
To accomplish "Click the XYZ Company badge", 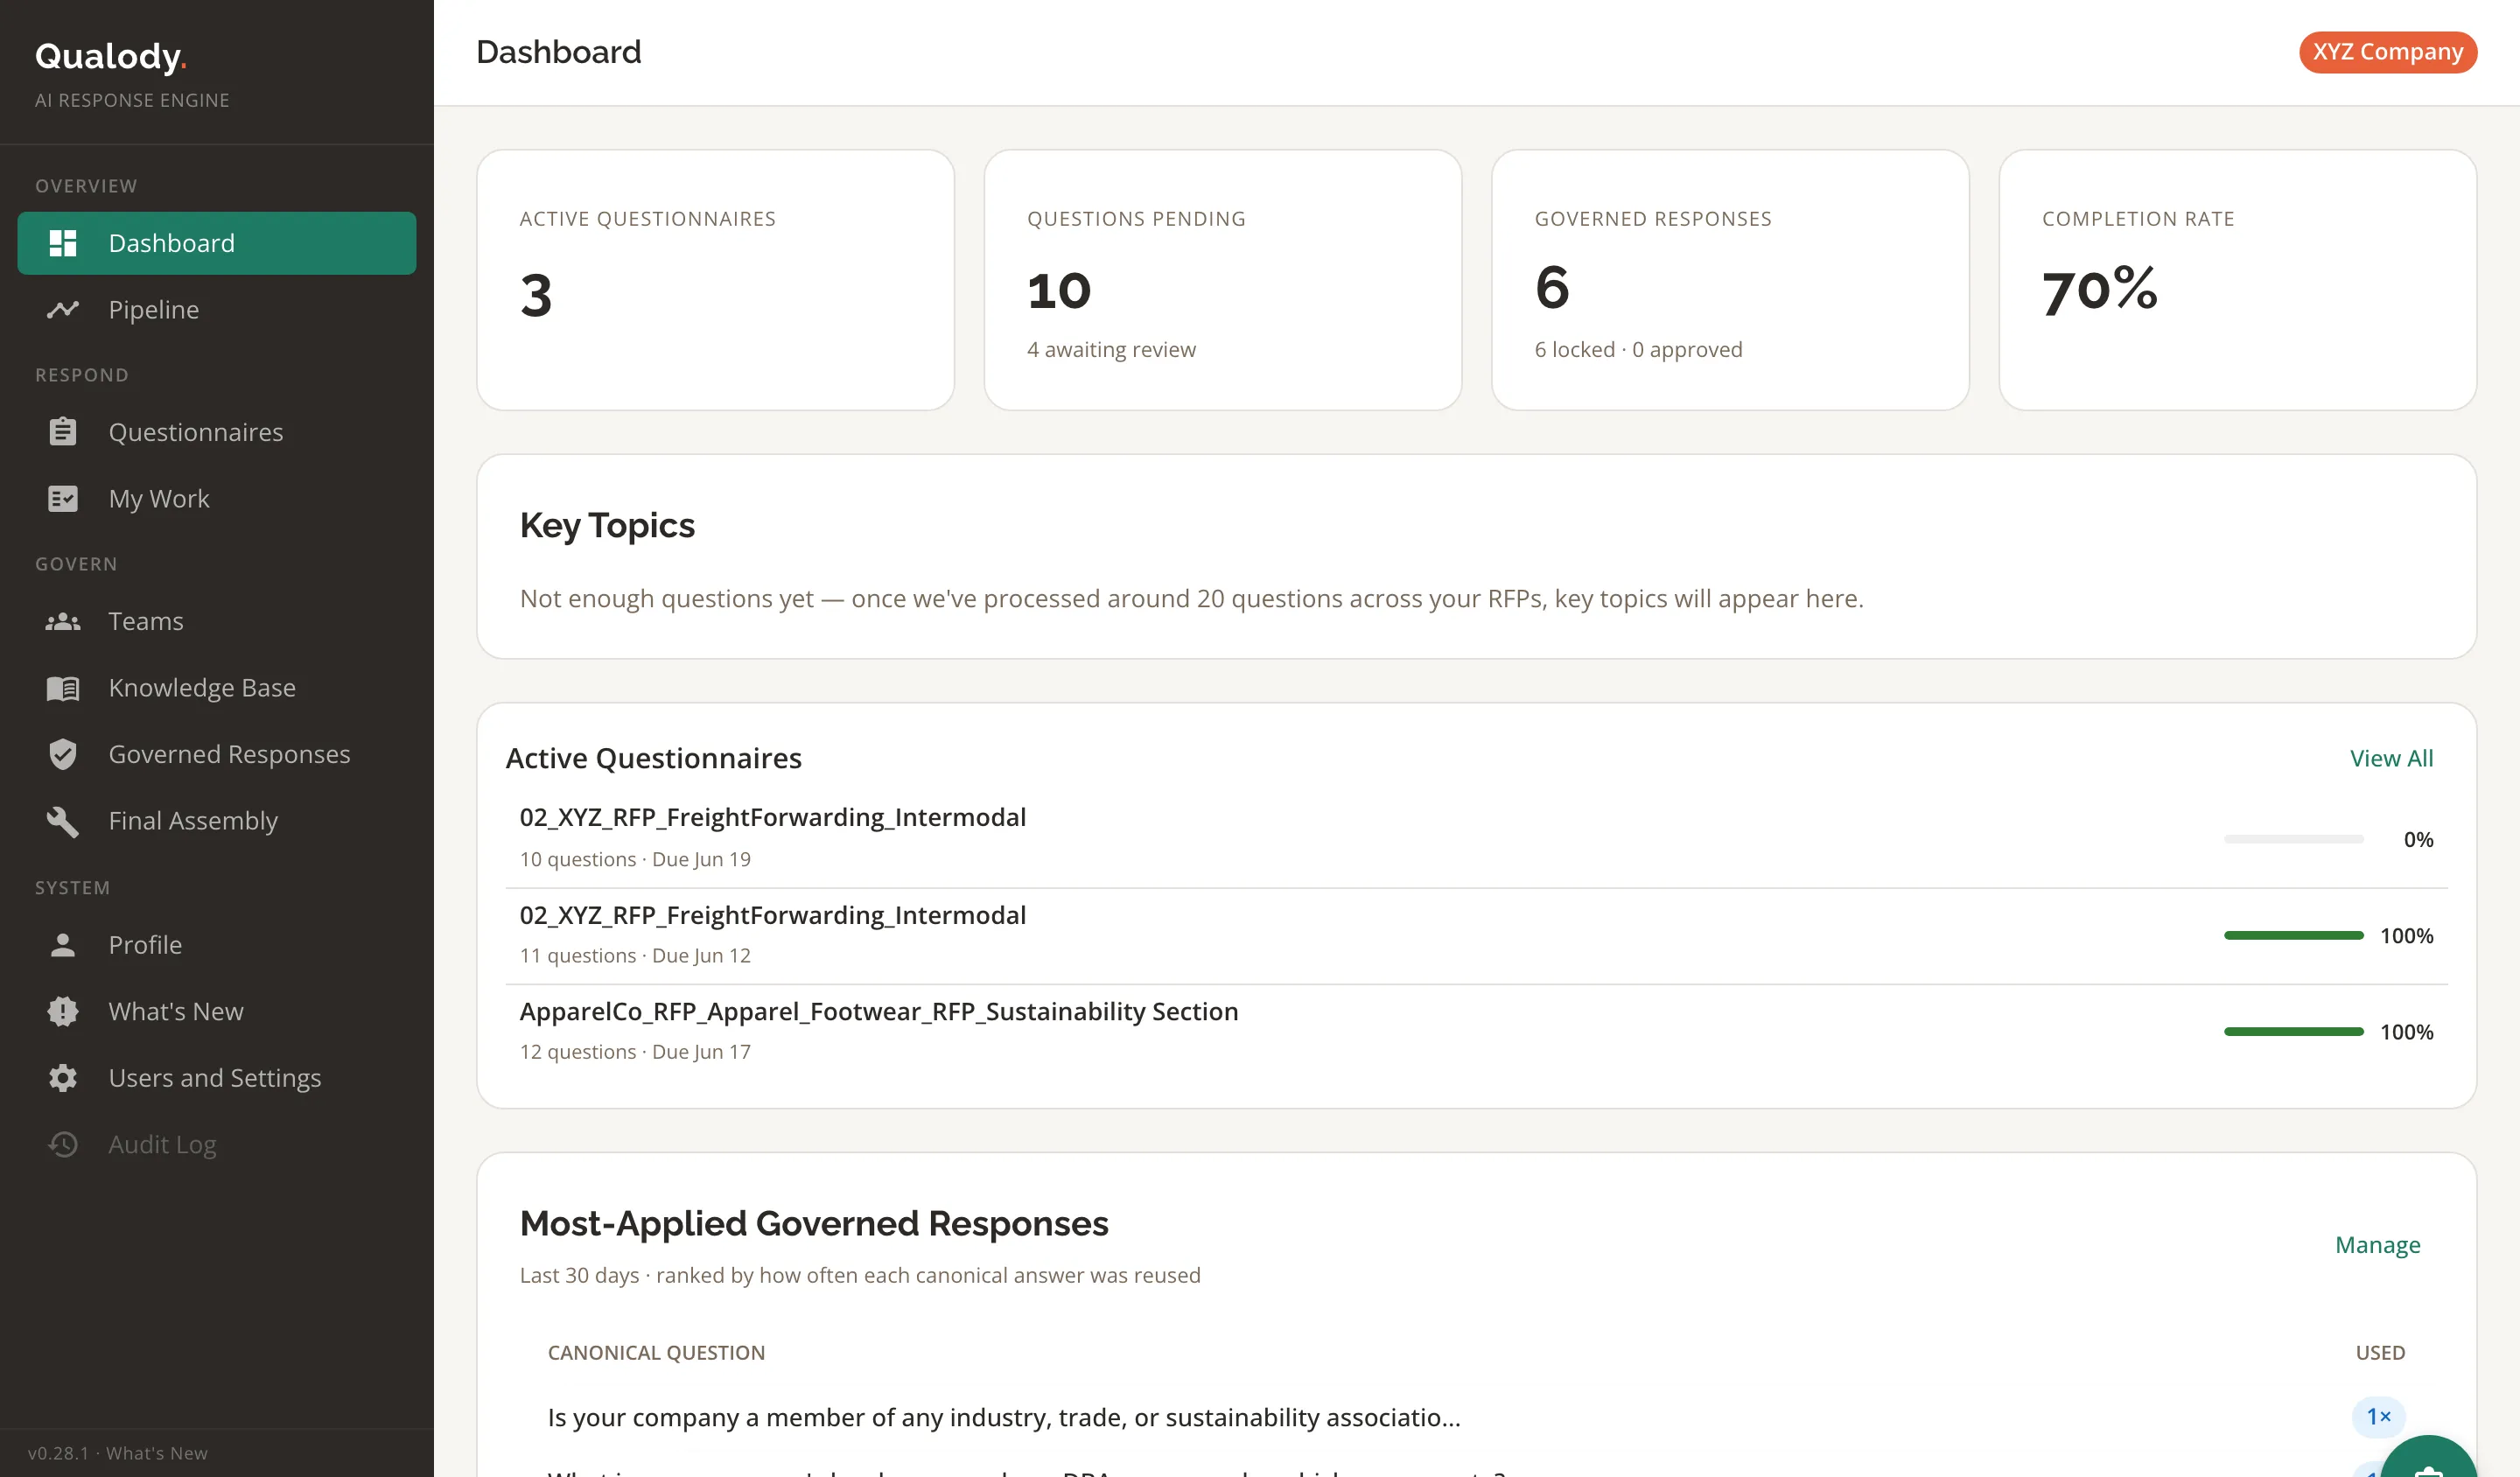I will (x=2387, y=52).
